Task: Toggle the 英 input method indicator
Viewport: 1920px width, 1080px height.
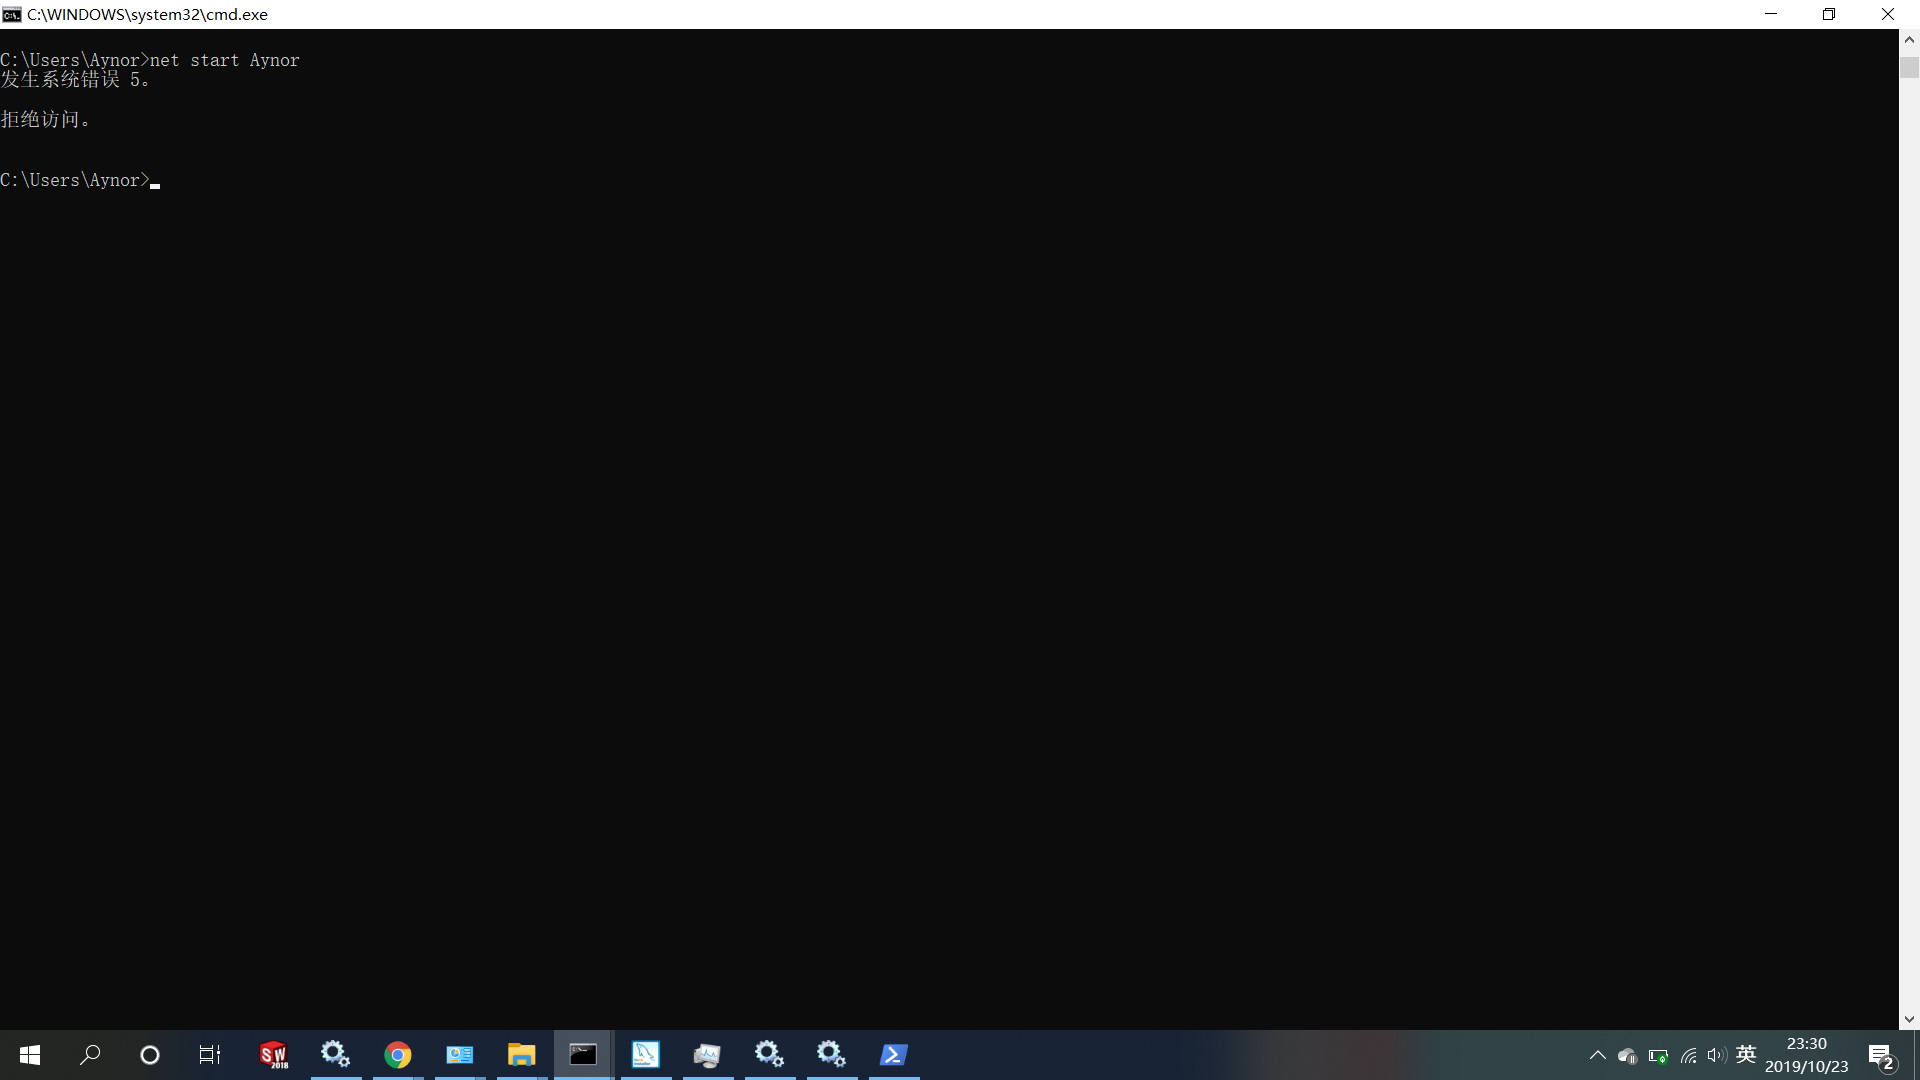Action: click(x=1746, y=1055)
